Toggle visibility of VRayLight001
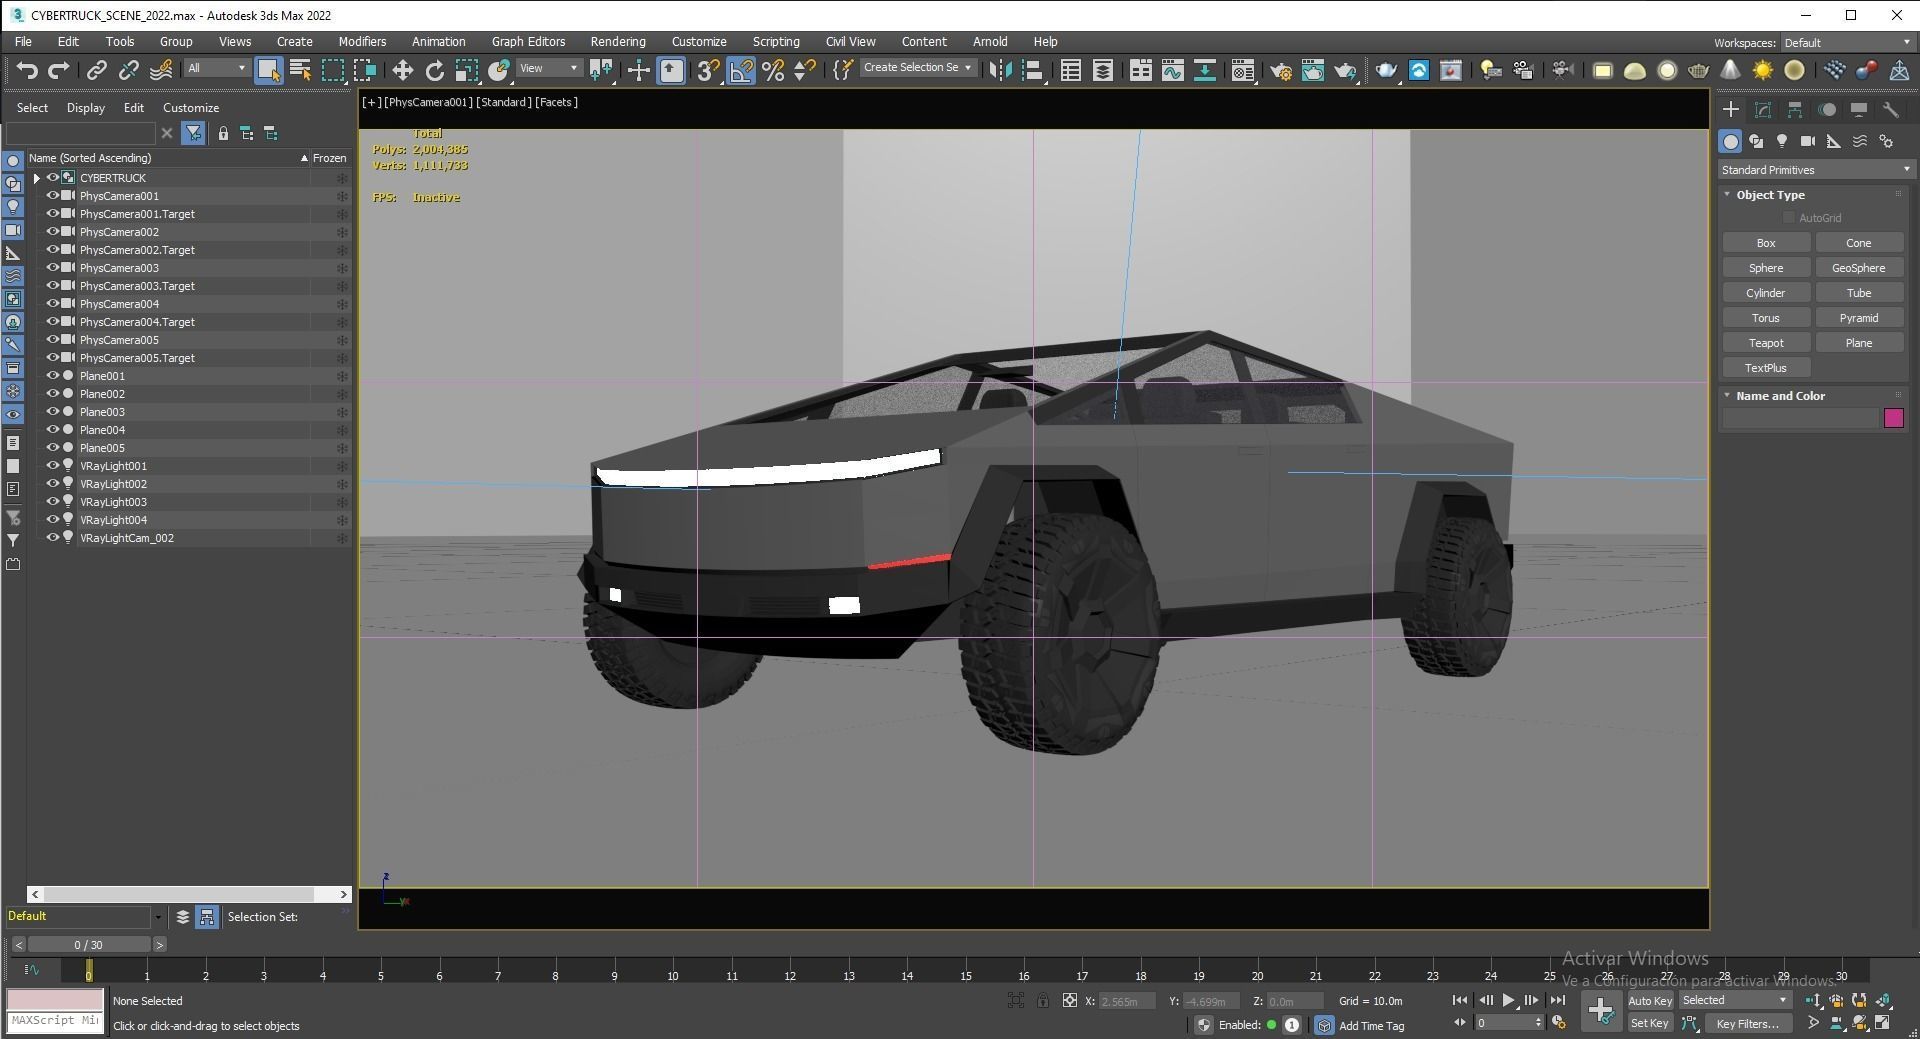Viewport: 1920px width, 1039px height. [53, 466]
